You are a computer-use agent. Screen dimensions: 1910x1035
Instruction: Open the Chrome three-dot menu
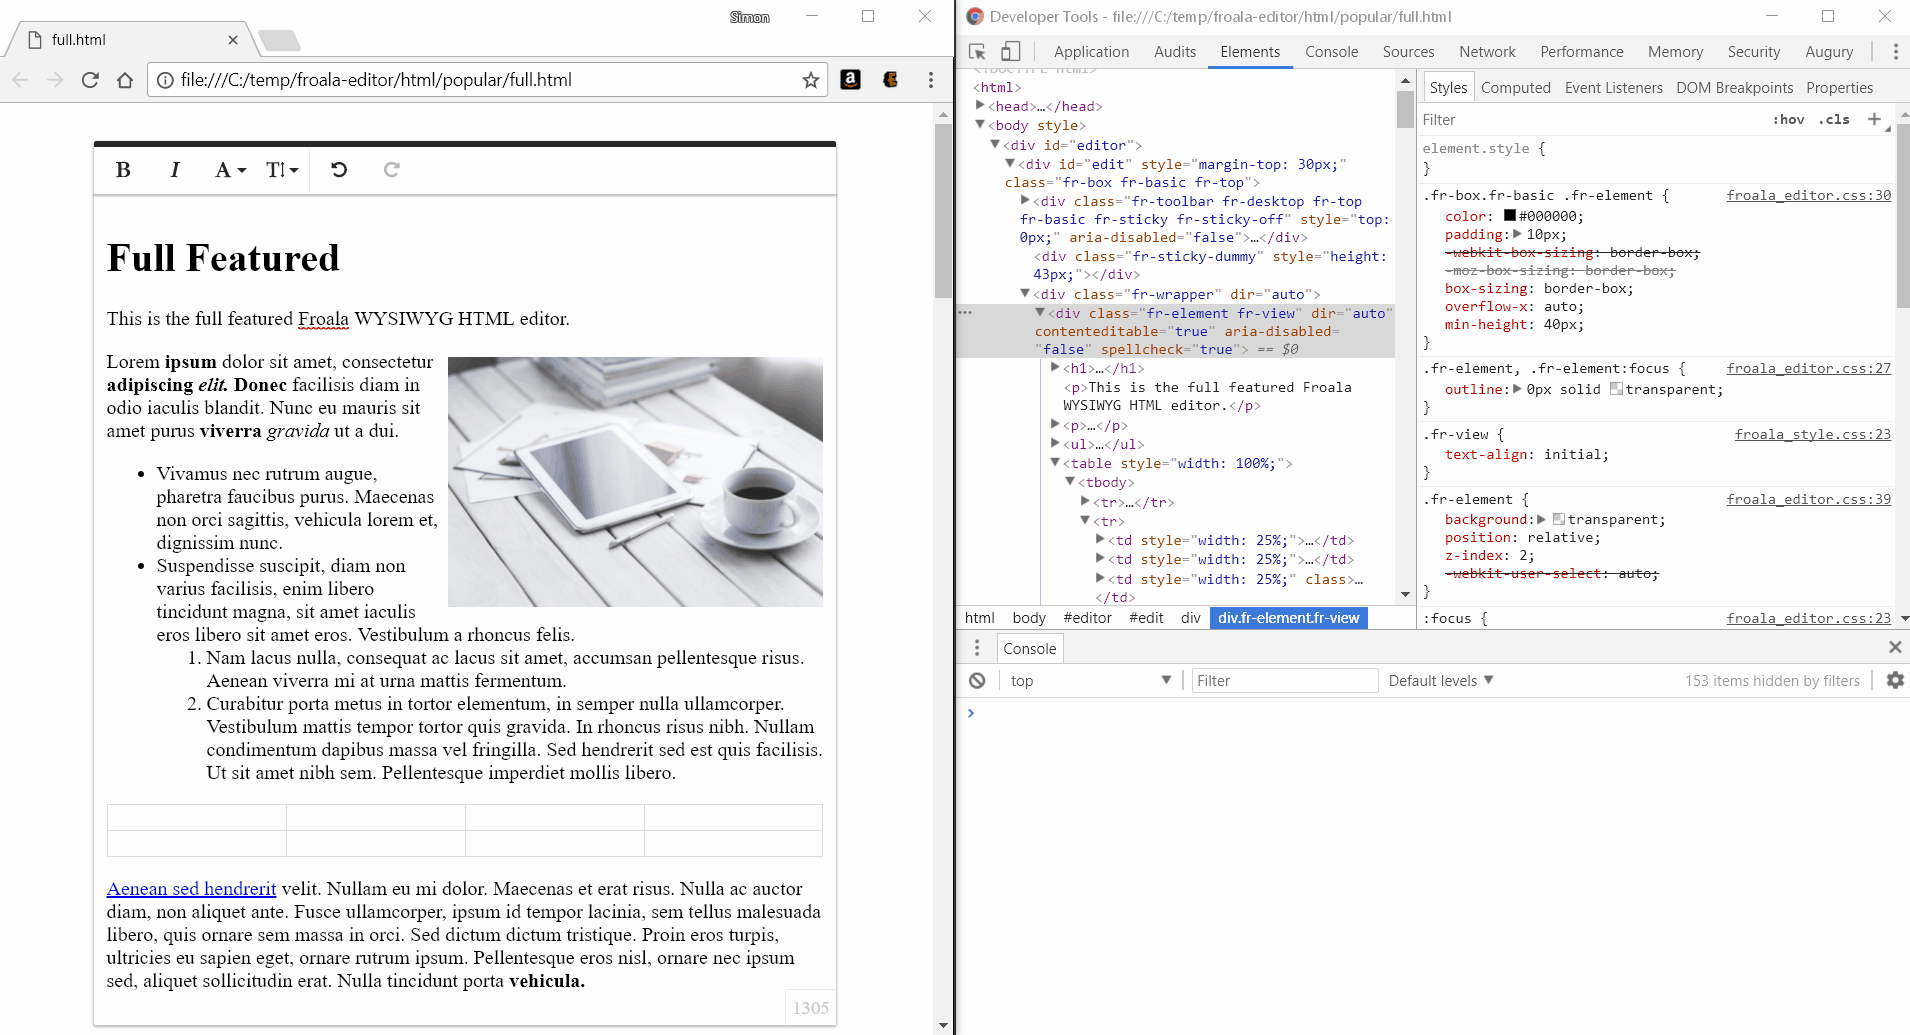tap(930, 80)
